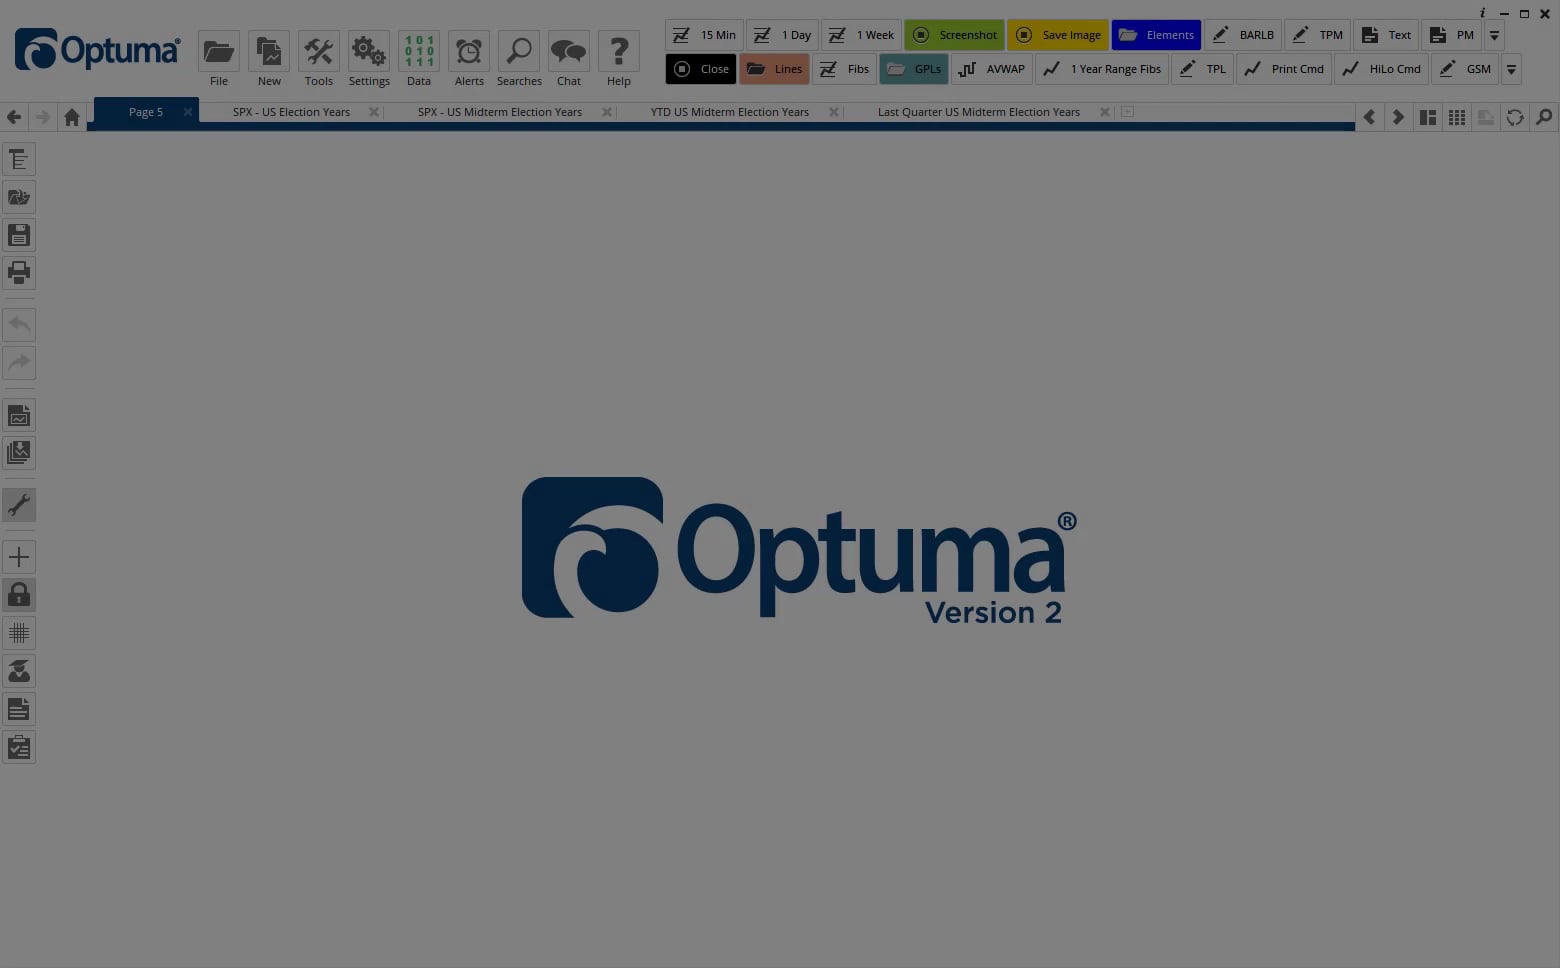Click the chart image icon in sidebar
Screen dimensions: 1560x968
[19, 416]
